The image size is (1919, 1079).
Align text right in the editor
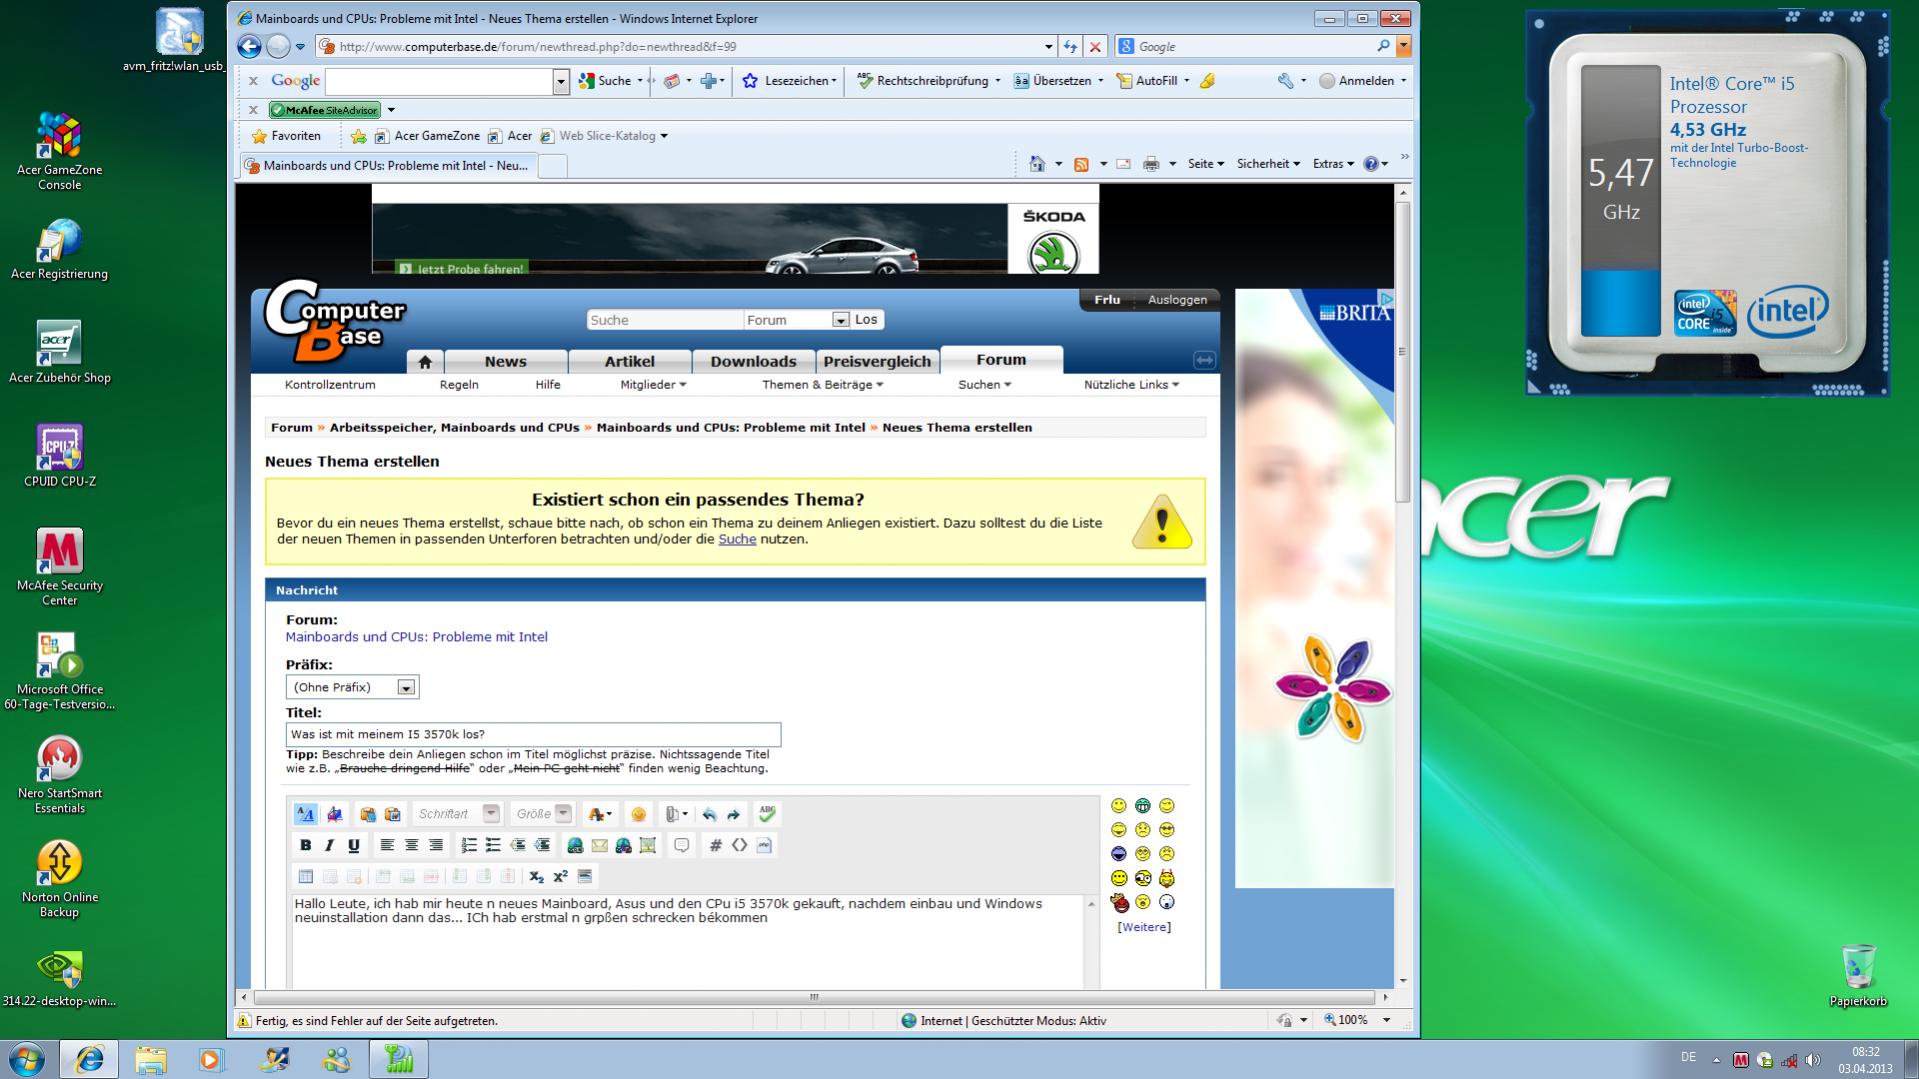point(435,845)
